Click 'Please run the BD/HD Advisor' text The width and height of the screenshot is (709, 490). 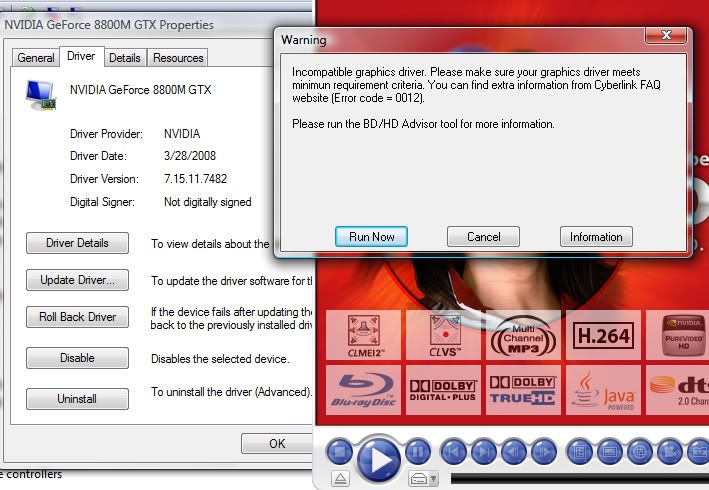point(423,124)
